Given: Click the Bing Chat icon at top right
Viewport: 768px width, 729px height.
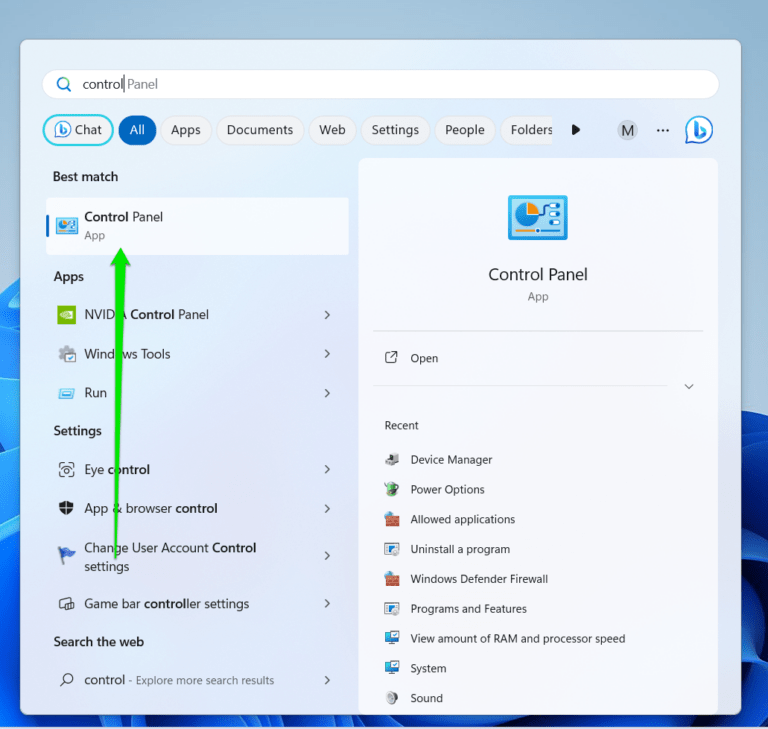Looking at the screenshot, I should [x=698, y=130].
